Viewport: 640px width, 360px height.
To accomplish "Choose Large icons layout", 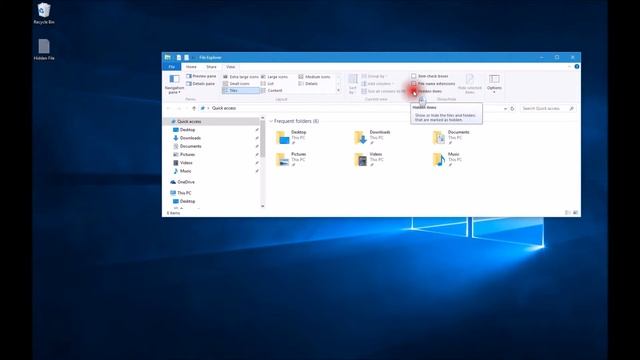I will pyautogui.click(x=274, y=77).
